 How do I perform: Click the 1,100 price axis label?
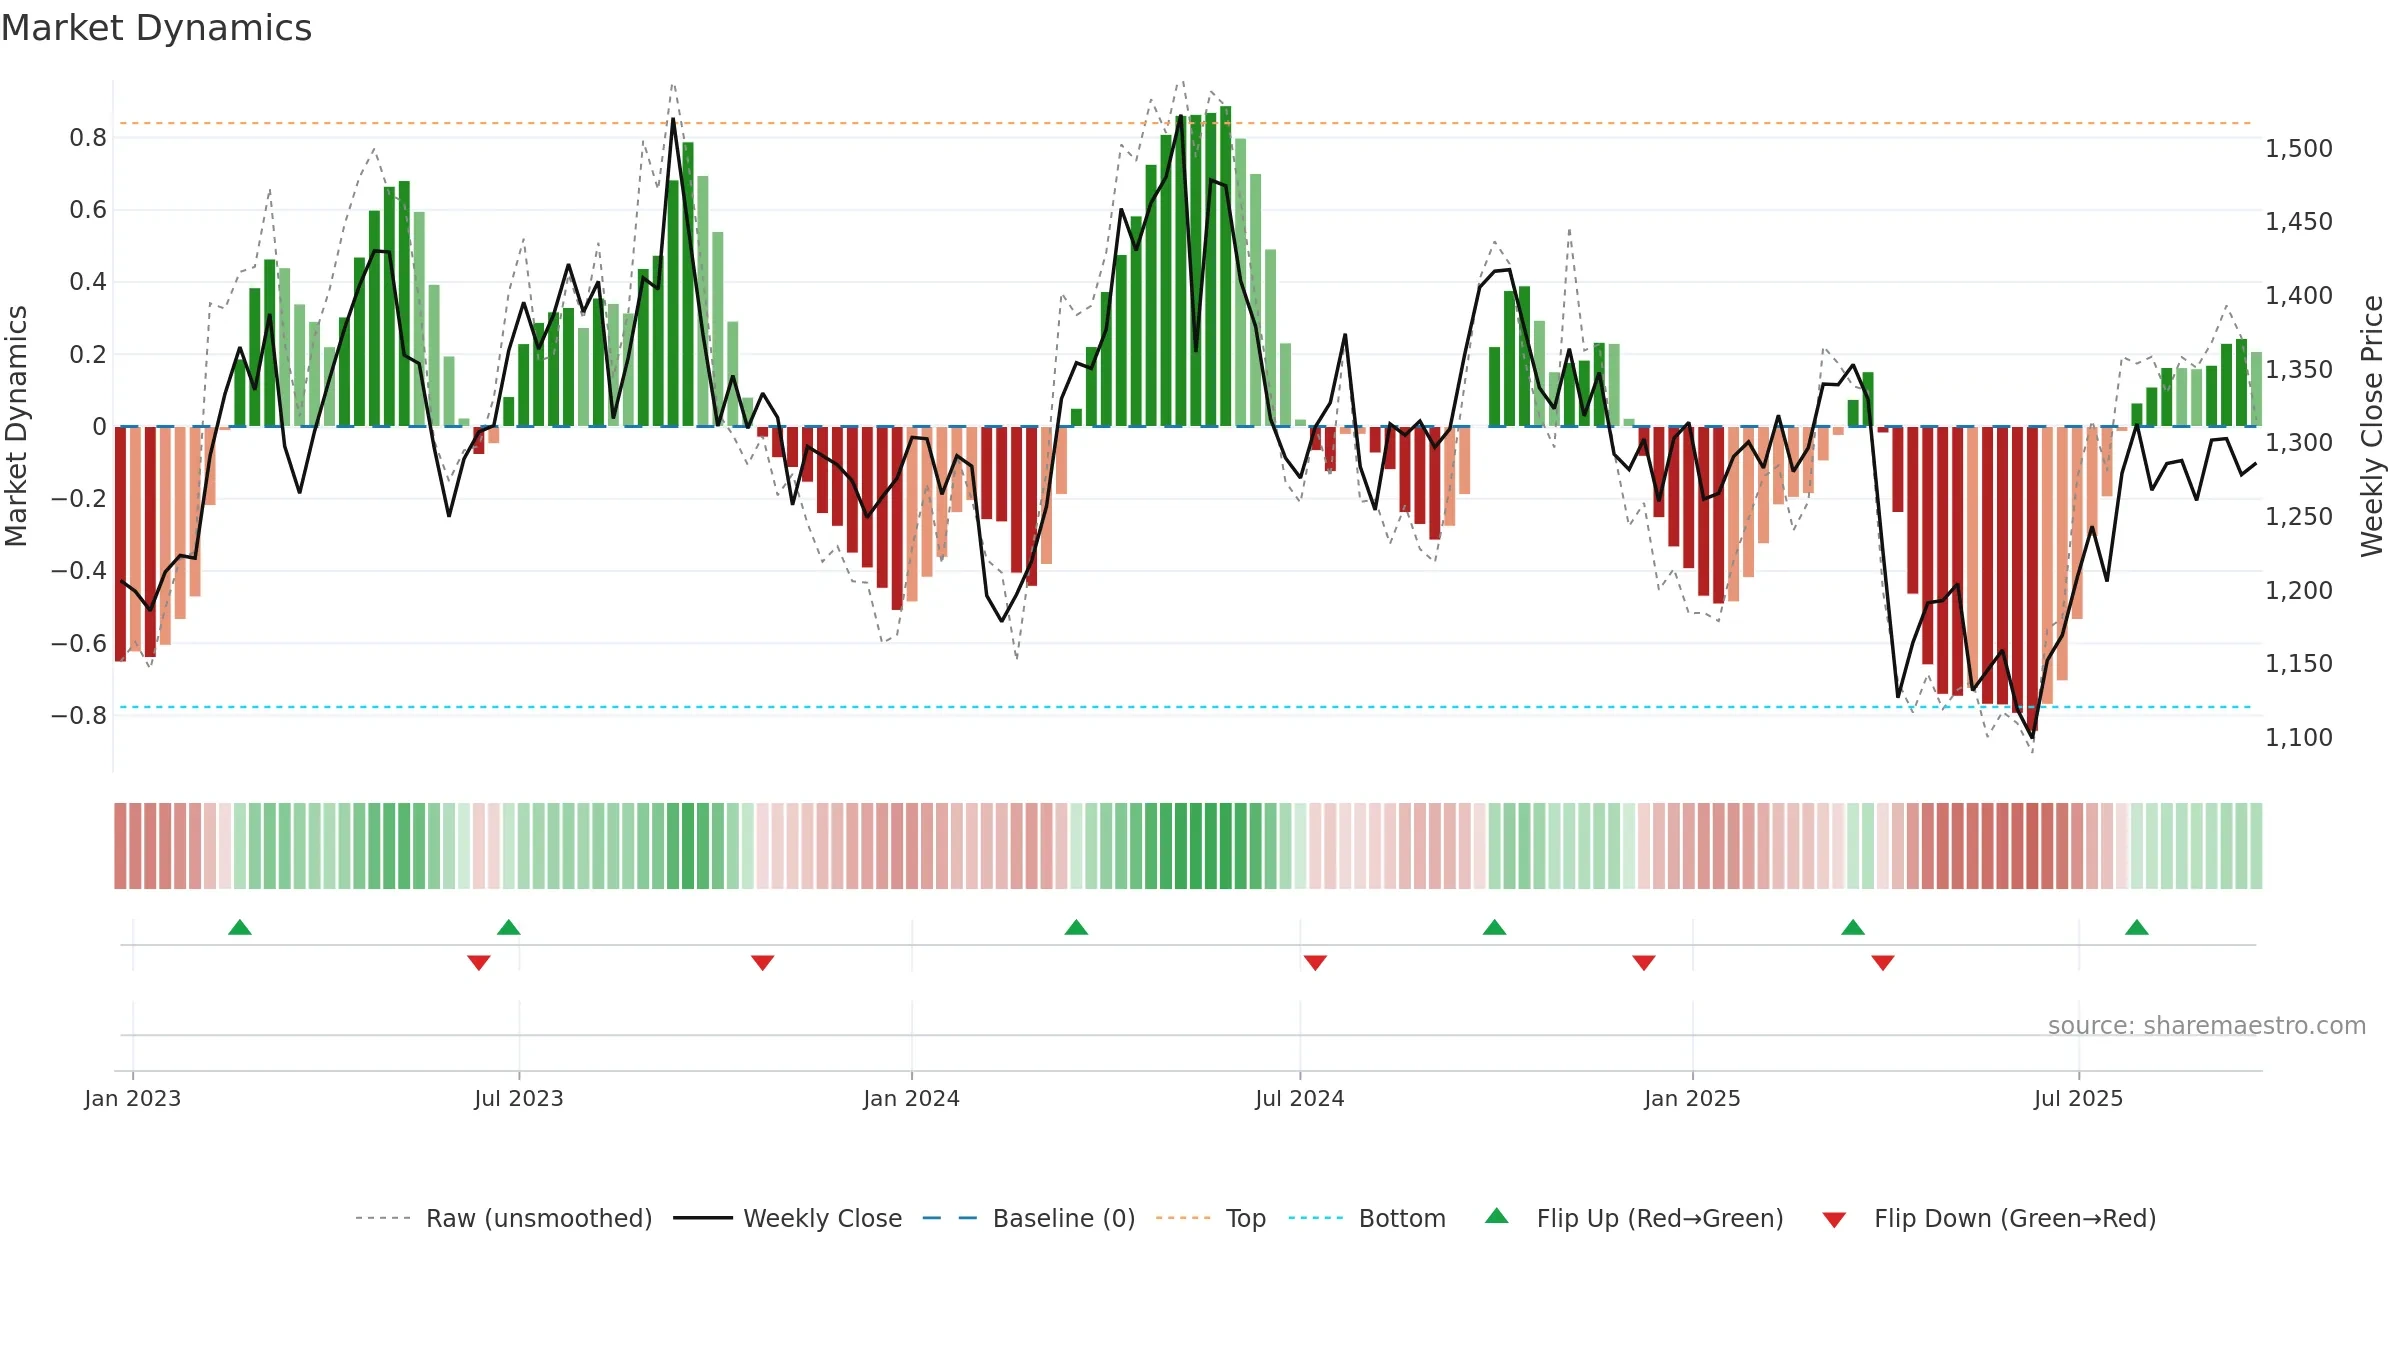(2299, 738)
